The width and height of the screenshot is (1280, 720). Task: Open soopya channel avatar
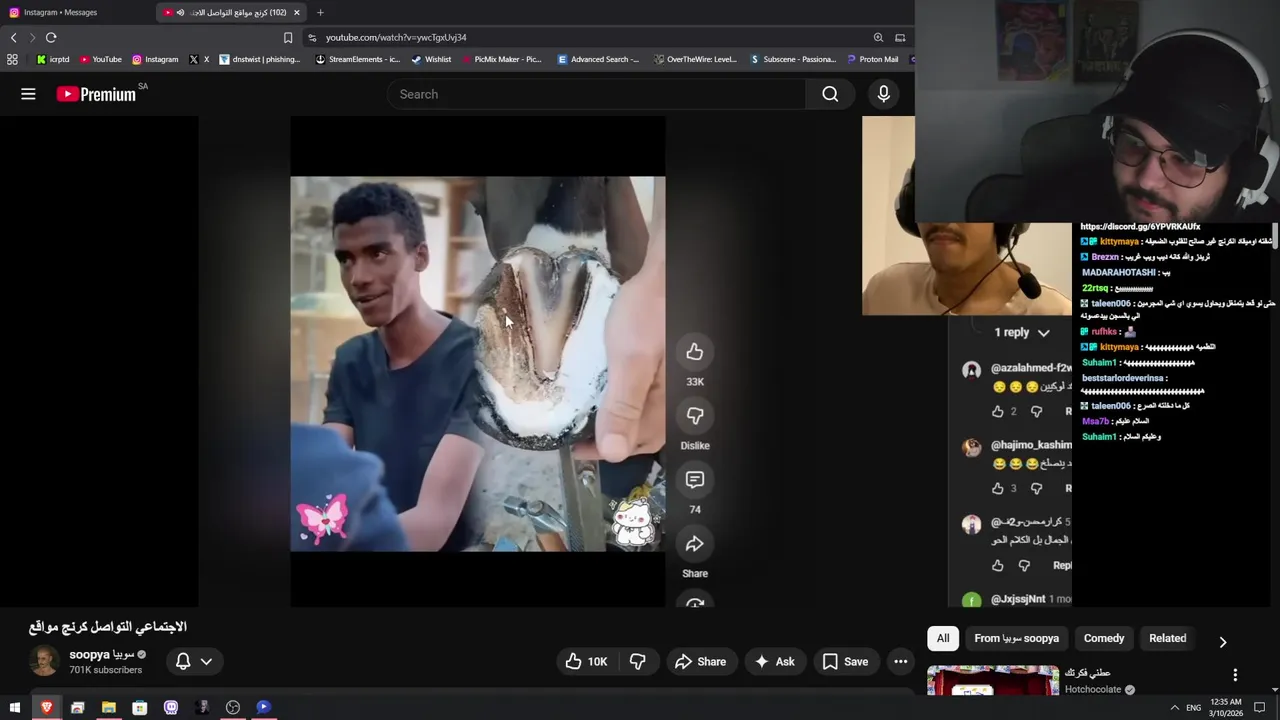44,661
